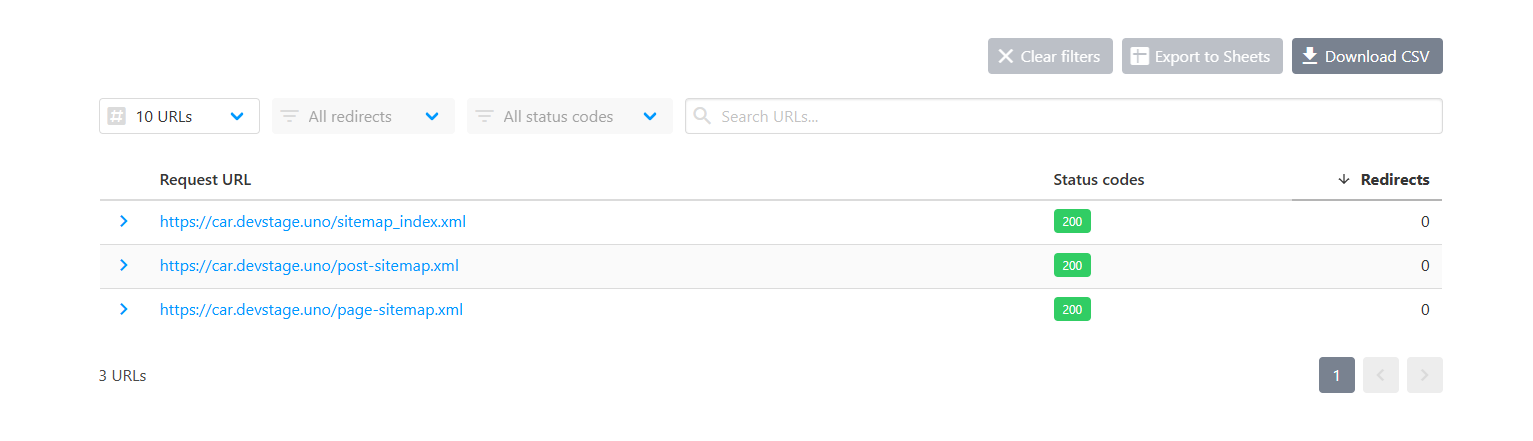Image resolution: width=1533 pixels, height=441 pixels.
Task: Expand the page-sitemap.xml row
Action: pos(124,309)
